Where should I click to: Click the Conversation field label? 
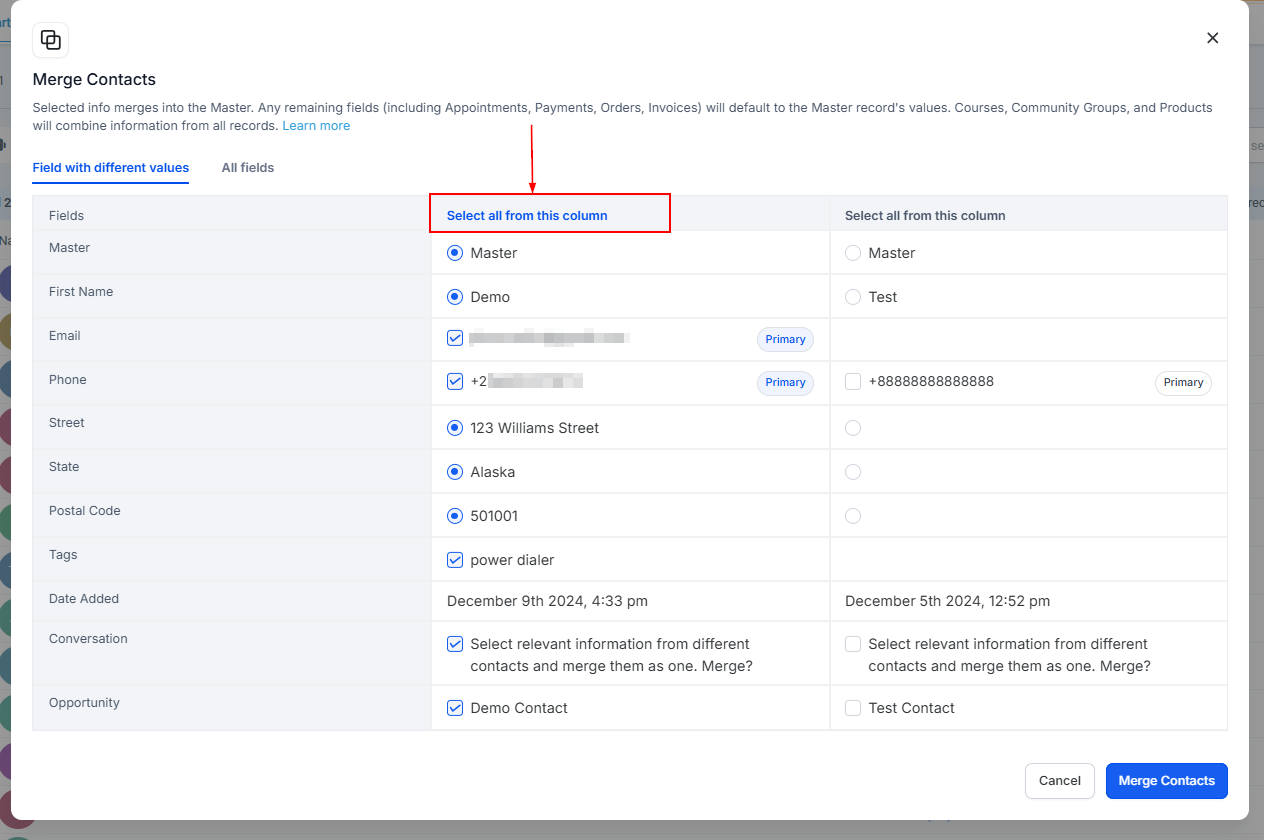point(88,639)
